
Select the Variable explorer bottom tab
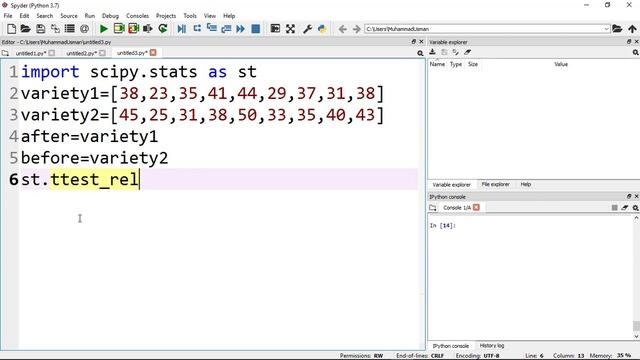451,185
